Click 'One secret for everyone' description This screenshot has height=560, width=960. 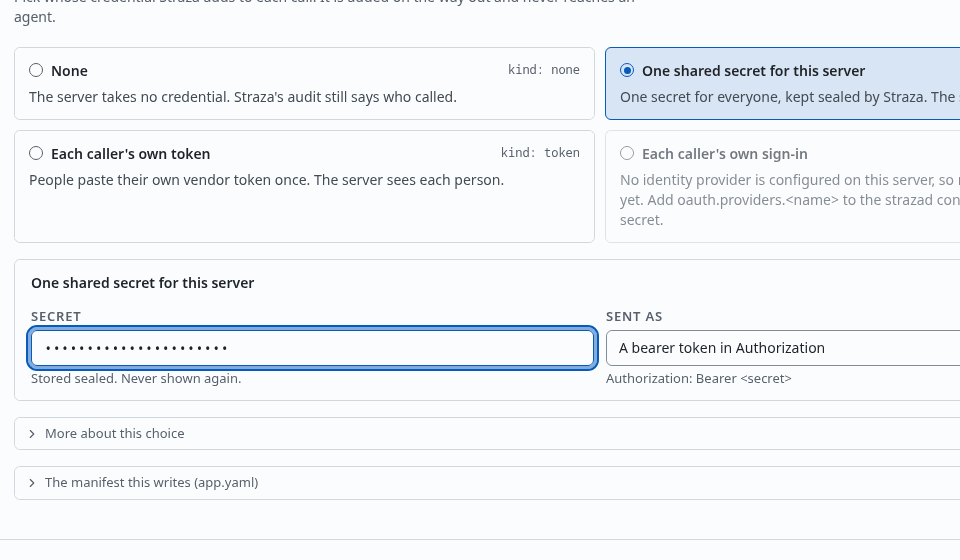[790, 97]
